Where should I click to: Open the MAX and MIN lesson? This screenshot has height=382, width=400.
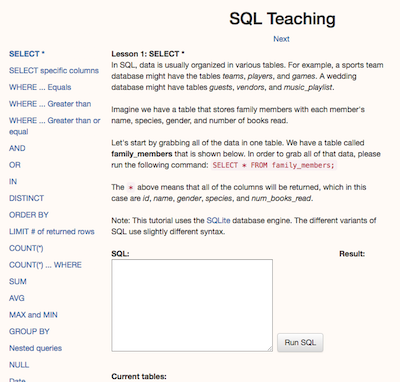[33, 315]
